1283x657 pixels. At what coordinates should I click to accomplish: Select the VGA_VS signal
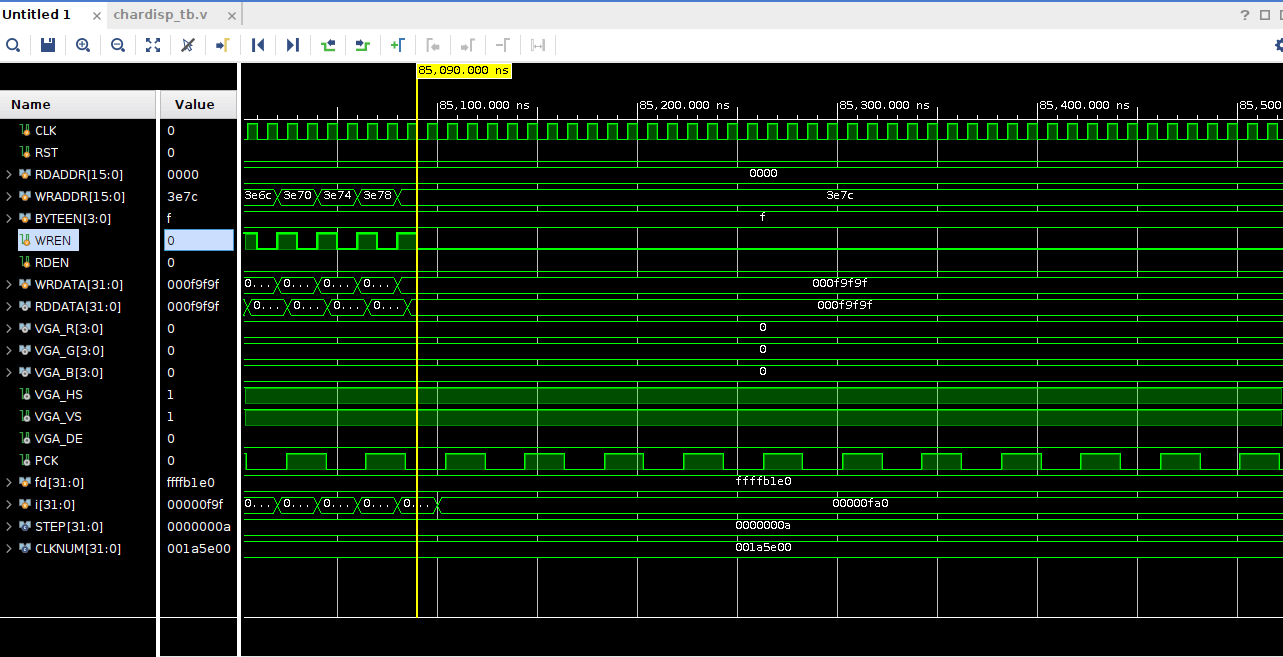(58, 416)
